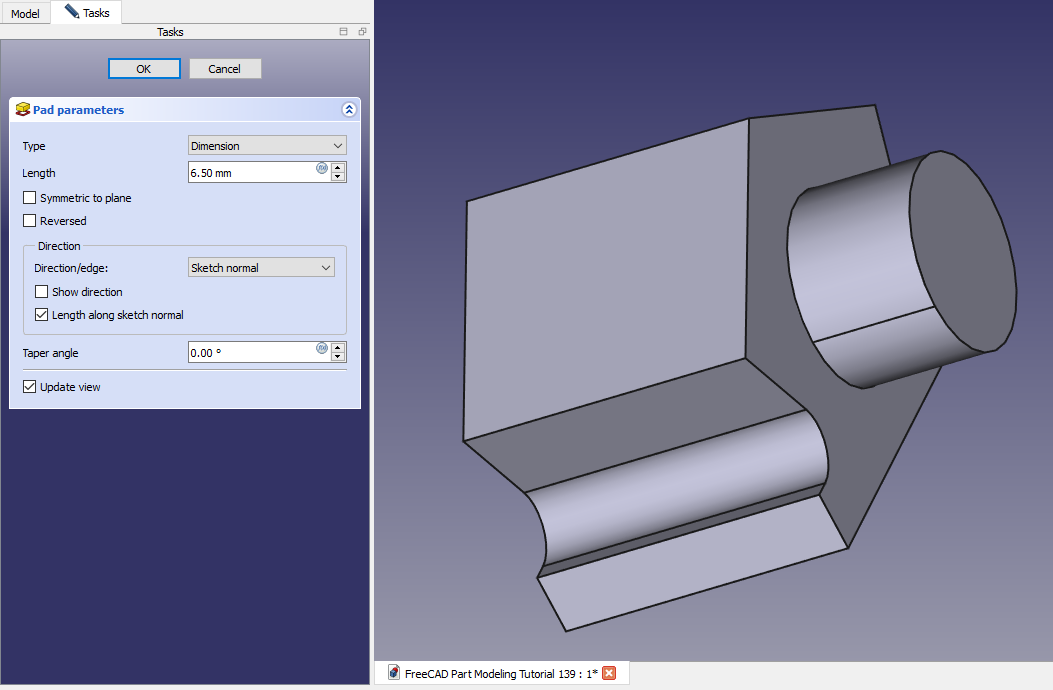Uncheck the Update view option
The height and width of the screenshot is (690, 1053).
pos(30,387)
